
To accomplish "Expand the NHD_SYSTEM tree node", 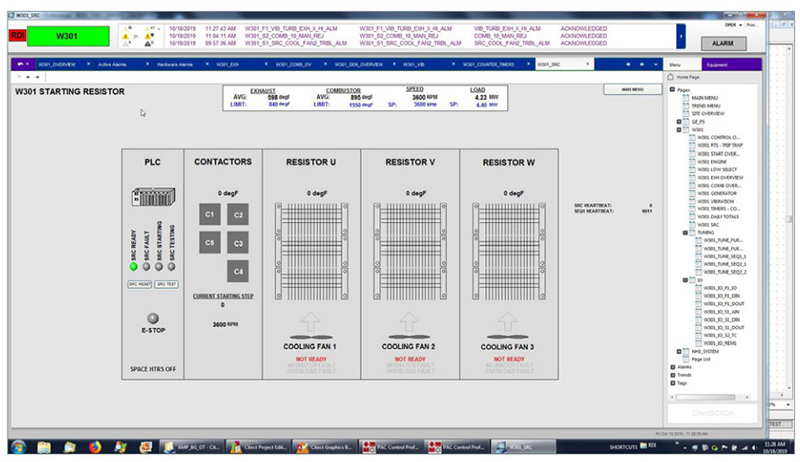I will [679, 351].
